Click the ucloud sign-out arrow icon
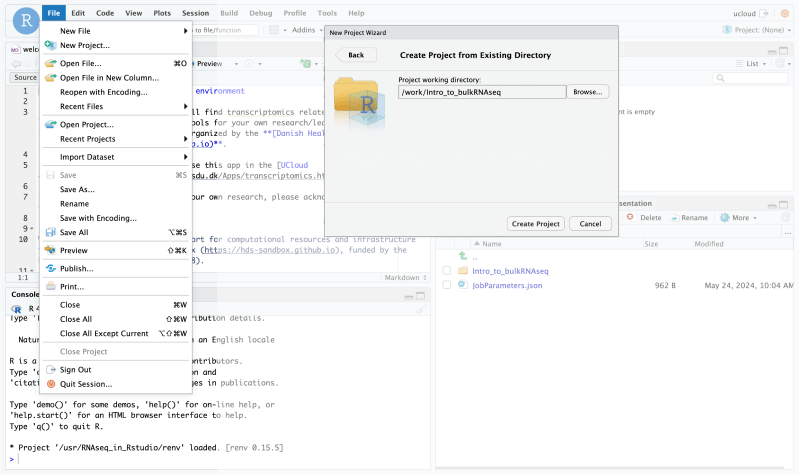This screenshot has width=799, height=475. pyautogui.click(x=763, y=13)
